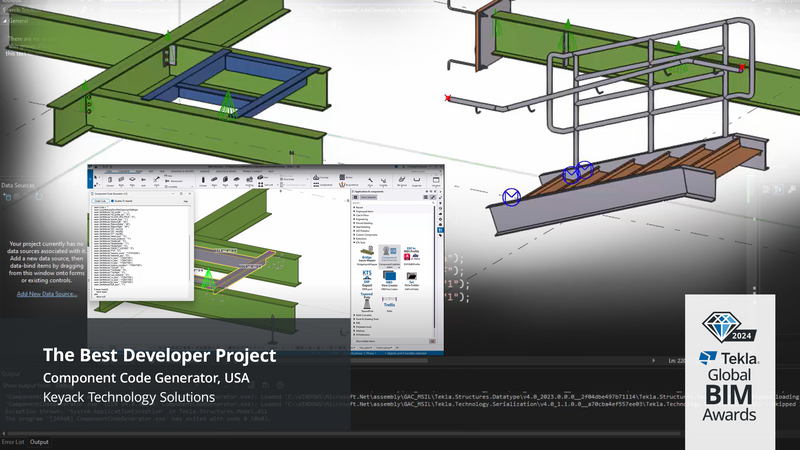Image resolution: width=800 pixels, height=450 pixels.
Task: Expand the Recent catalog group
Action: click(354, 207)
